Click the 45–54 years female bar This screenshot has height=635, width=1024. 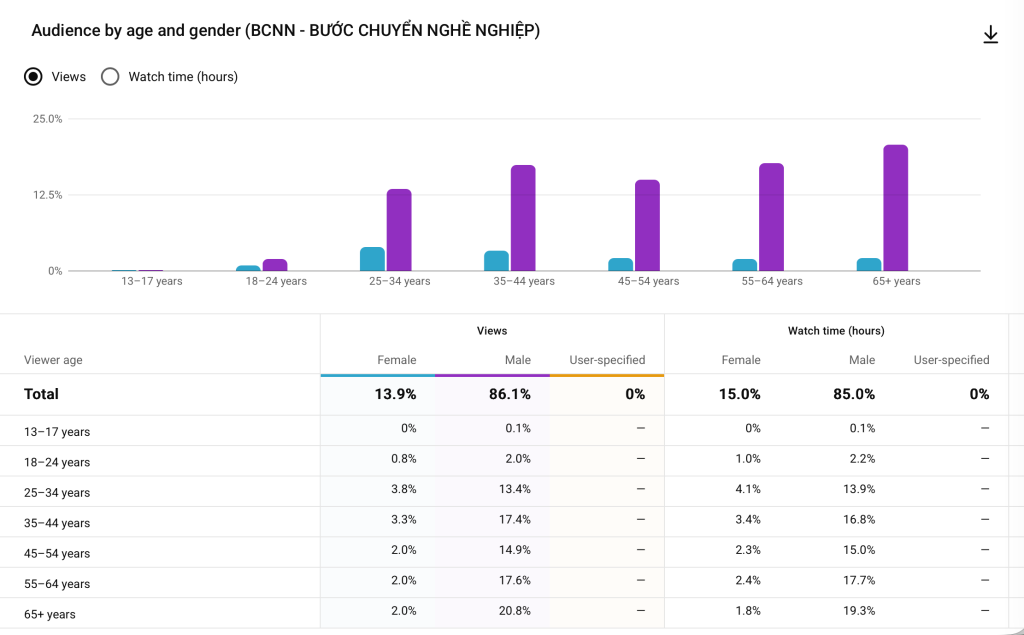620,264
